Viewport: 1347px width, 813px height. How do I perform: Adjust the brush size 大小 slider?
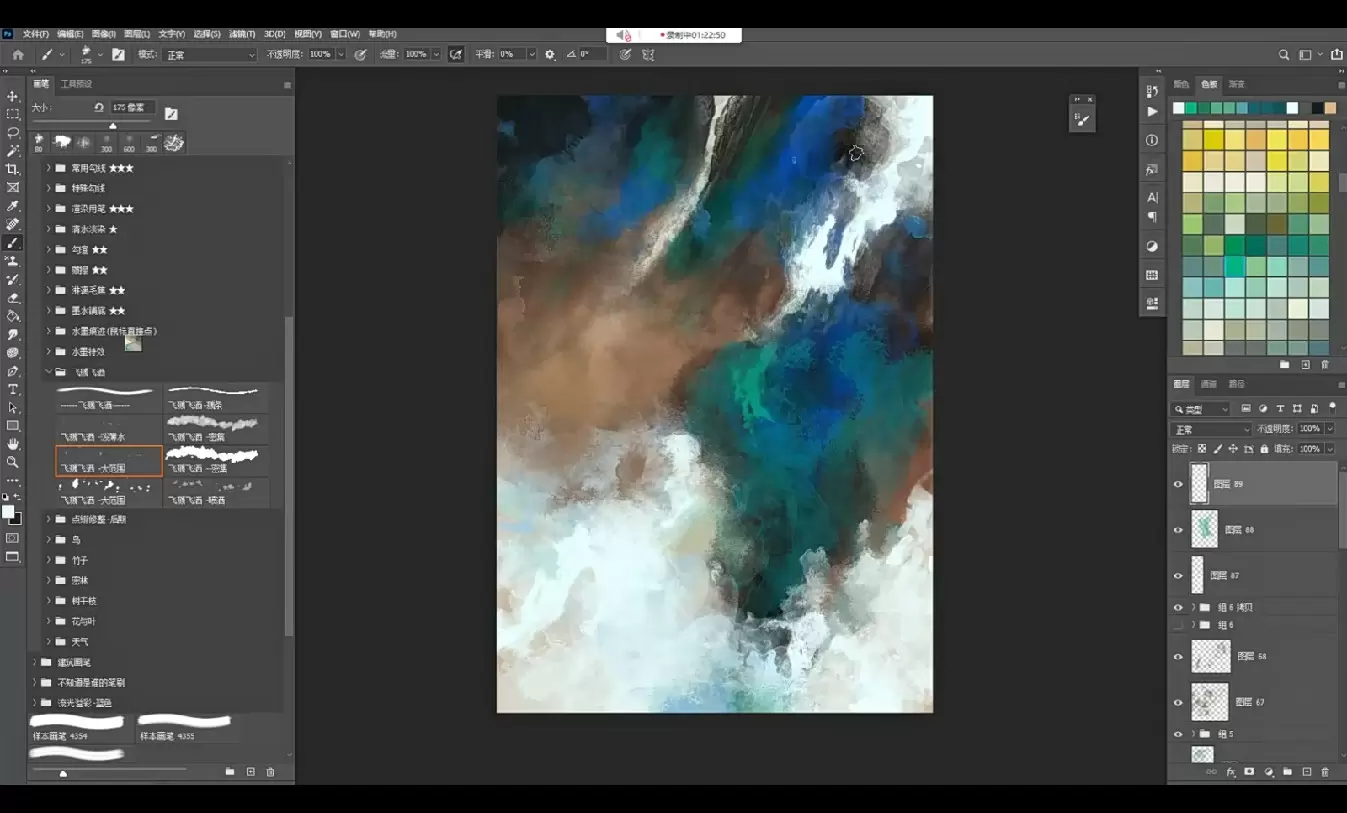(x=112, y=126)
